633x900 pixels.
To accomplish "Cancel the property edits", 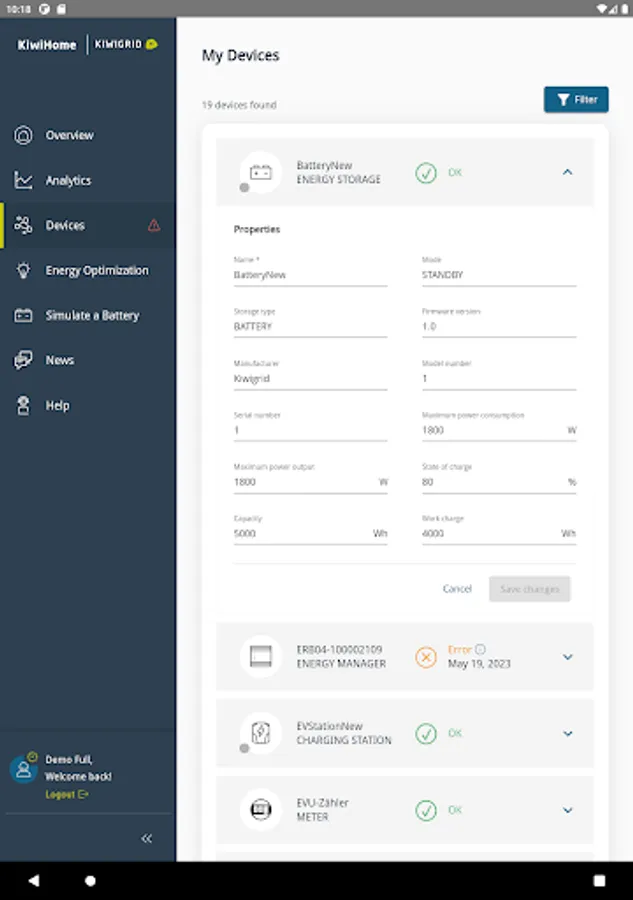I will pyautogui.click(x=457, y=589).
